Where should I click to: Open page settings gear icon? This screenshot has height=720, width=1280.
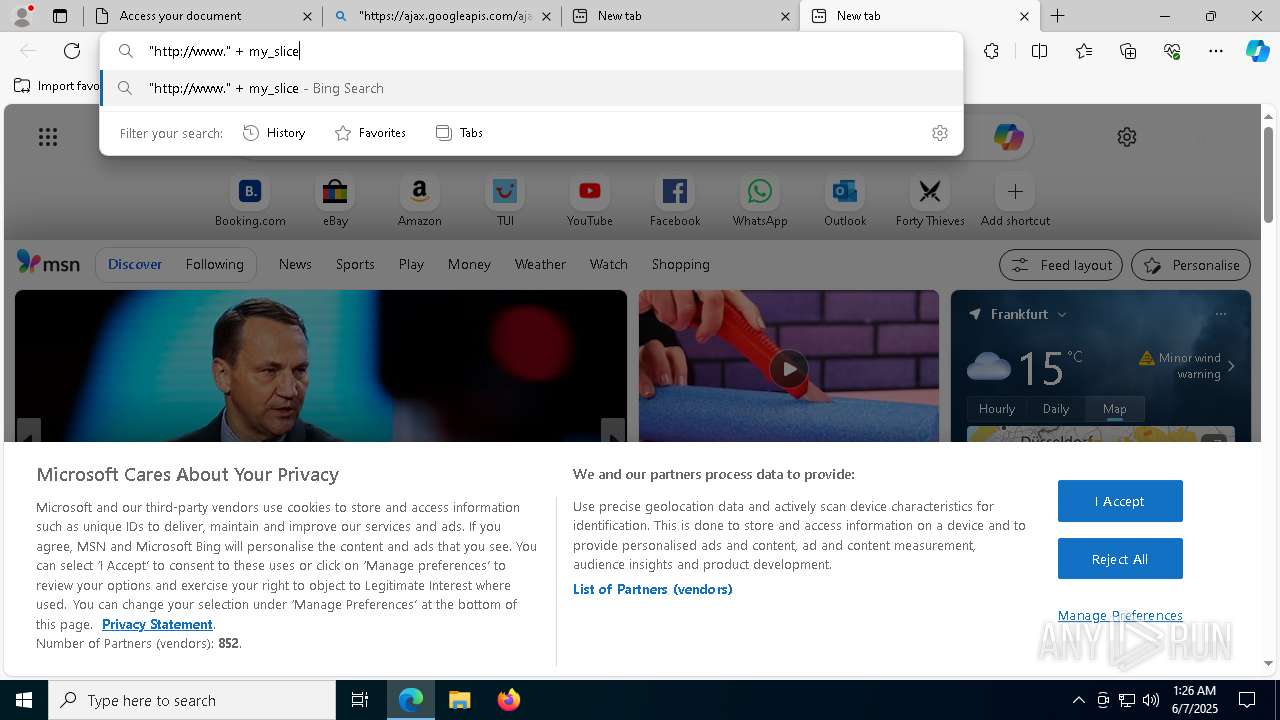(1127, 137)
